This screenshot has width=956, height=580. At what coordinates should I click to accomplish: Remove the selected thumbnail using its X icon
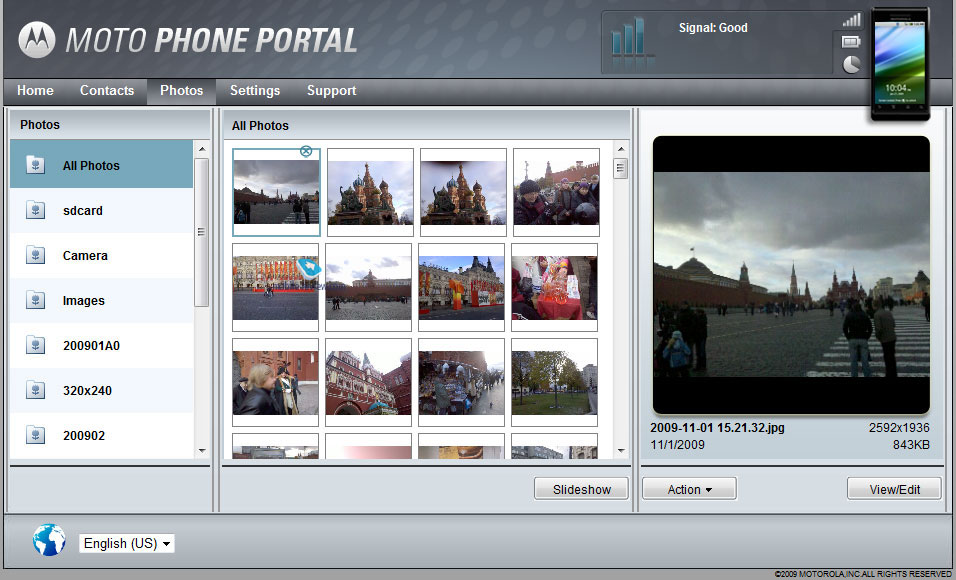tap(306, 151)
